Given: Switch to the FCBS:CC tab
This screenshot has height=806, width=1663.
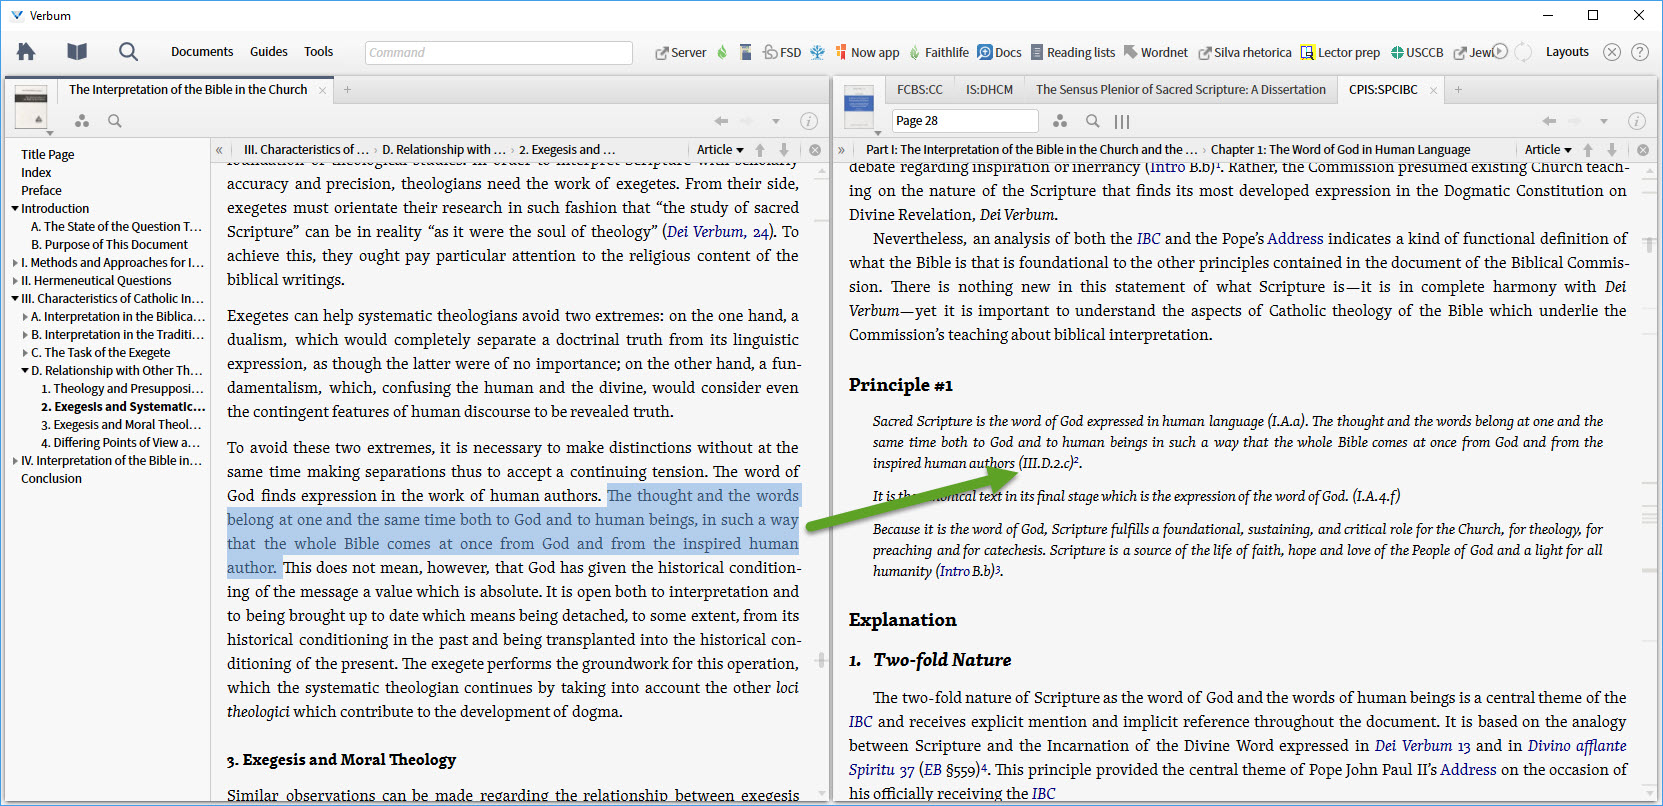Looking at the screenshot, I should click(920, 90).
